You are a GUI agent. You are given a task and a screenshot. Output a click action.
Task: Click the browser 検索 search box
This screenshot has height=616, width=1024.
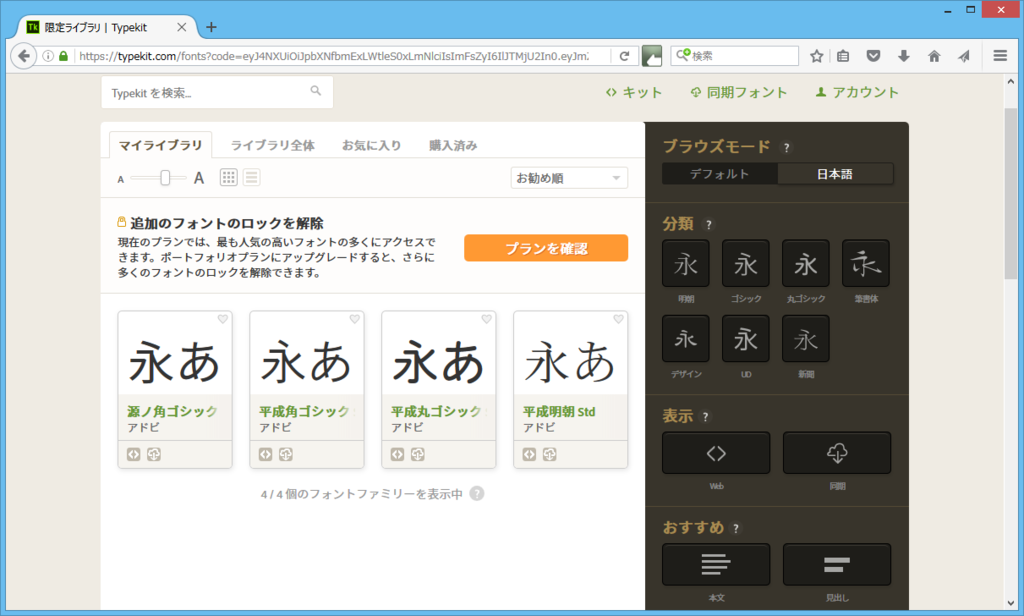click(x=735, y=56)
